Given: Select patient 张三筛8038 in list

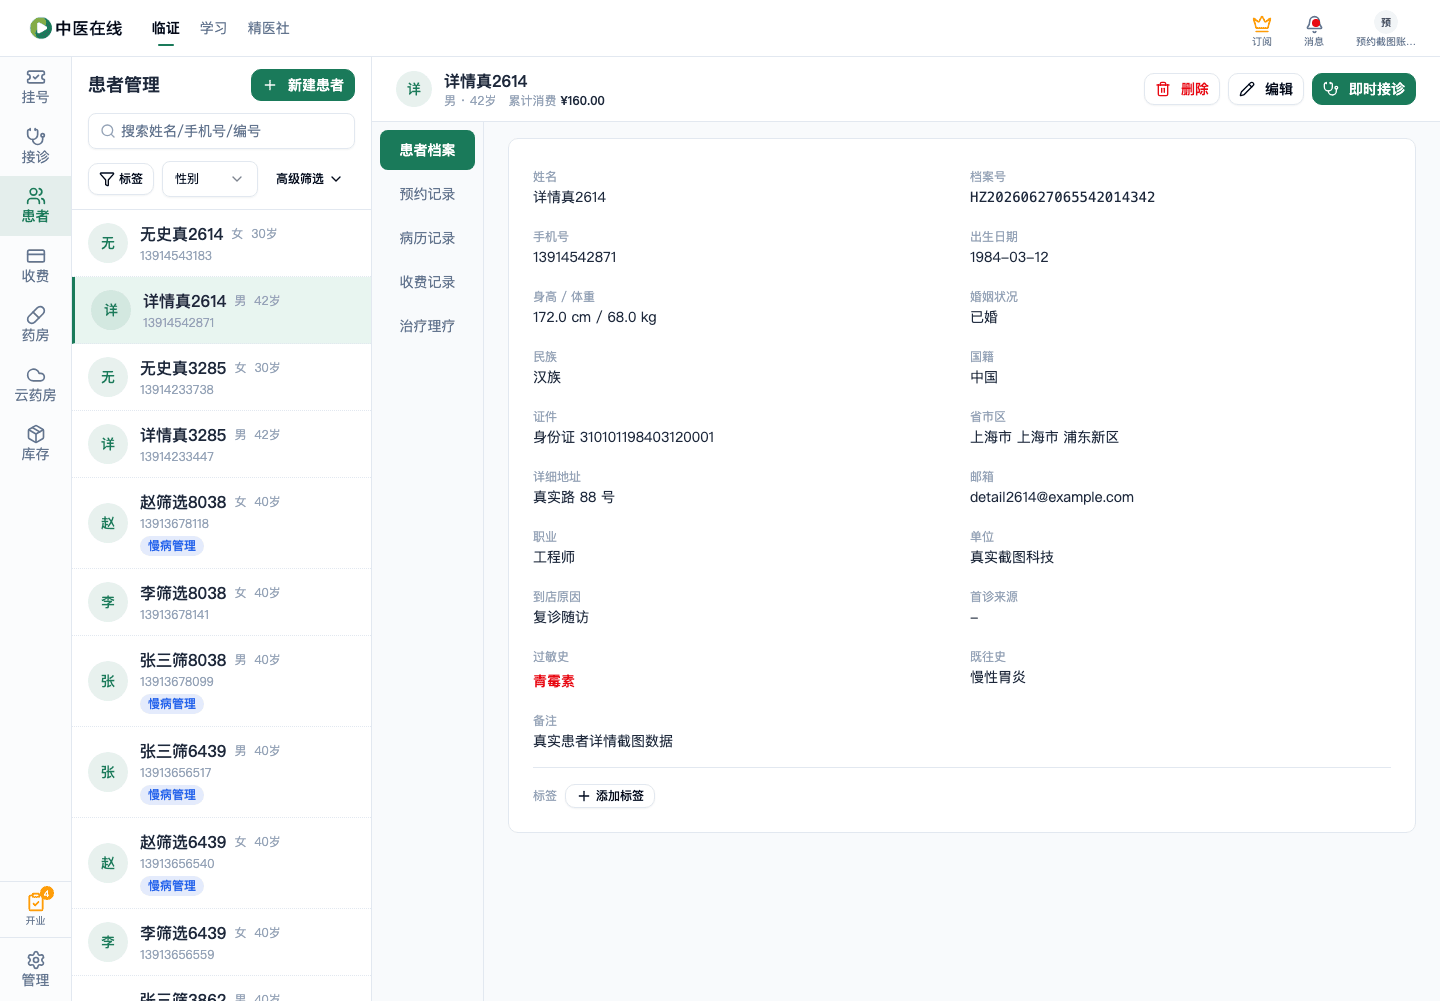Looking at the screenshot, I should click(222, 681).
